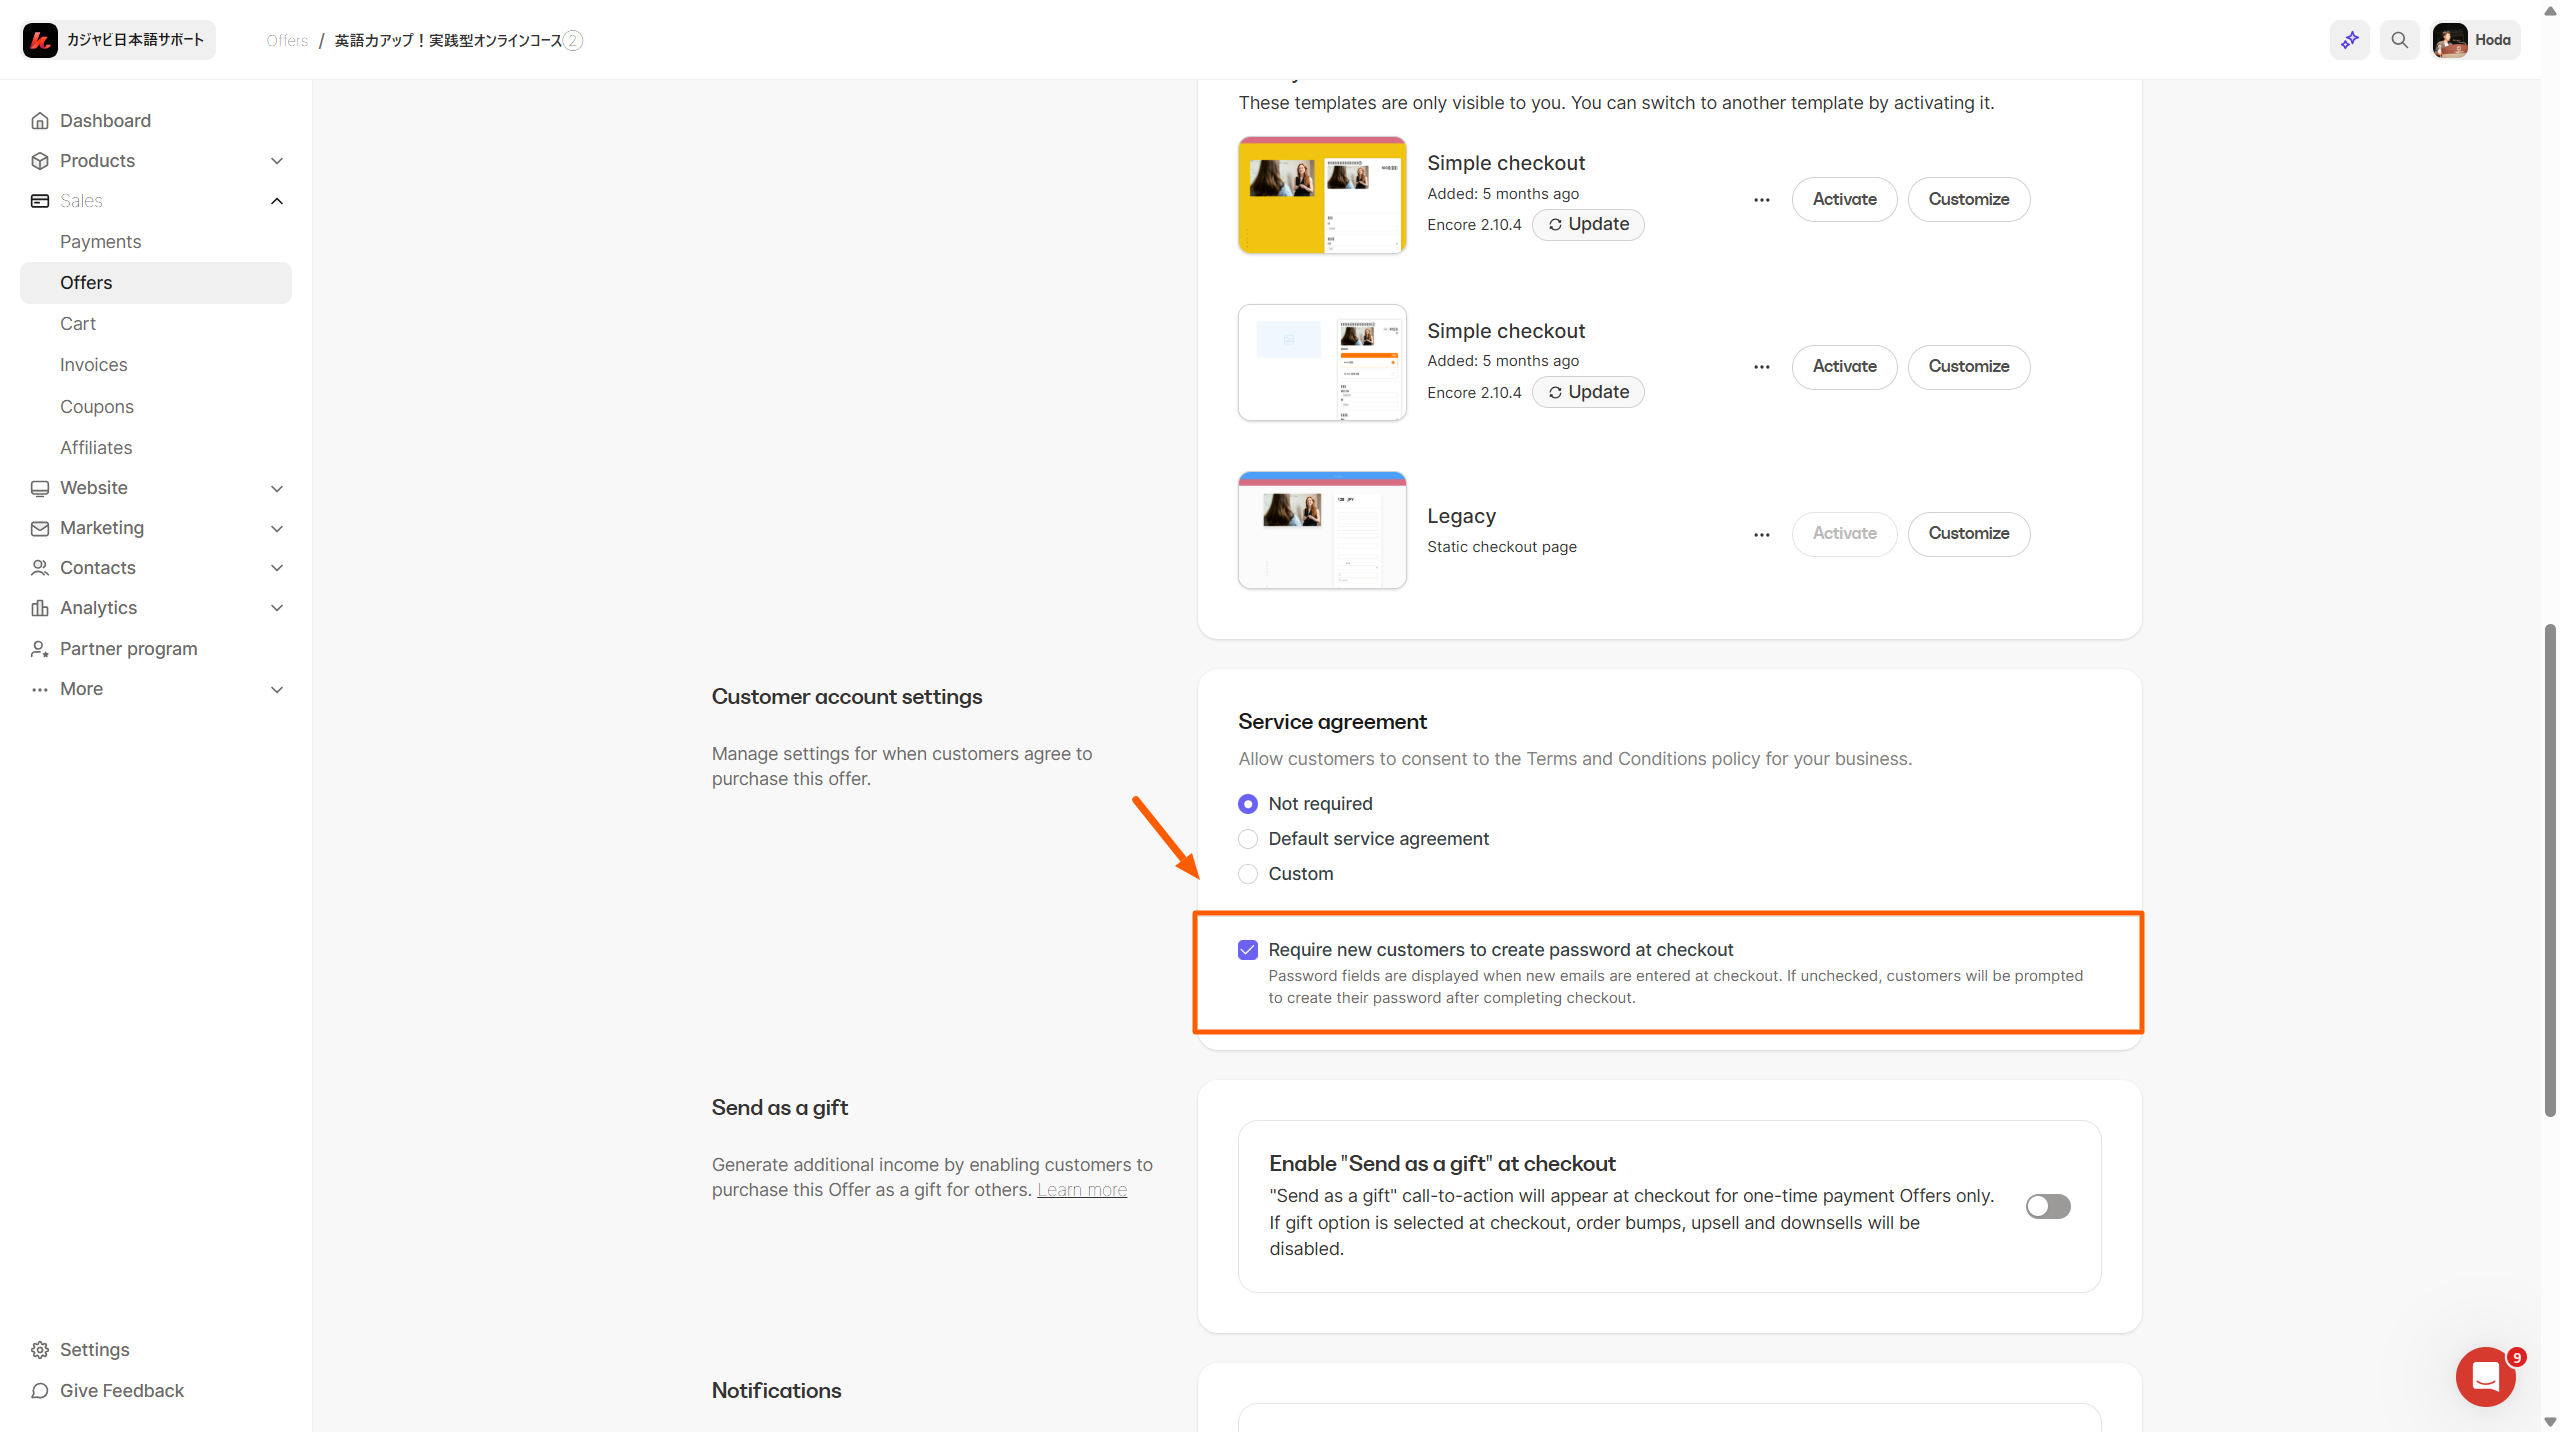Uncheck Require new customers to create password
This screenshot has height=1432, width=2560.
1247,950
